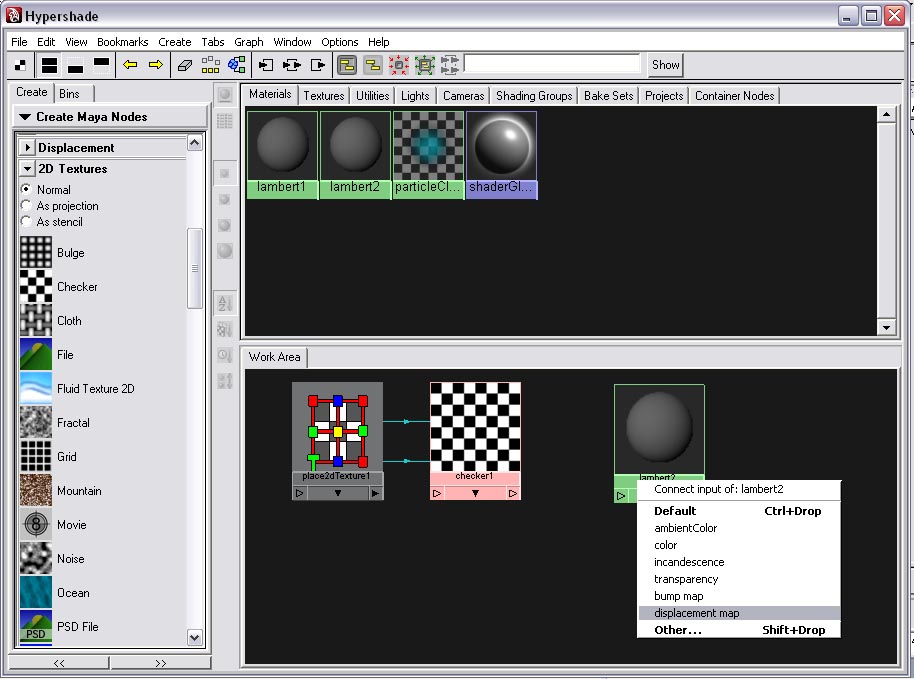
Task: Choose displacement map in the connect menu
Action: (x=739, y=613)
